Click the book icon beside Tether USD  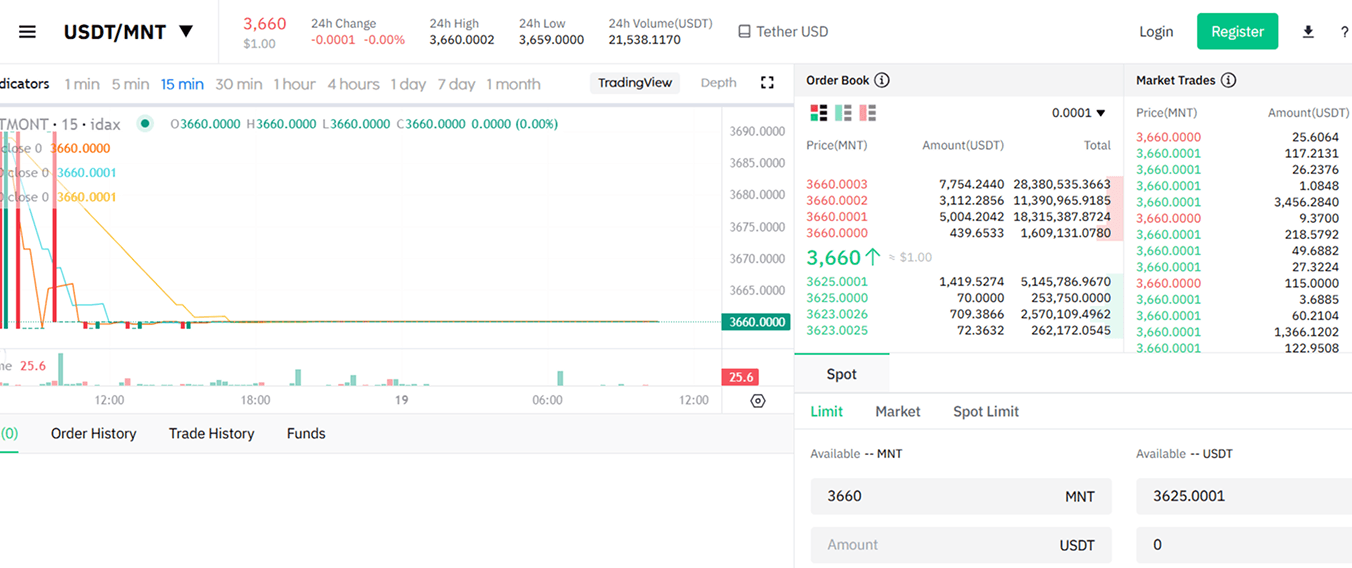pos(744,31)
